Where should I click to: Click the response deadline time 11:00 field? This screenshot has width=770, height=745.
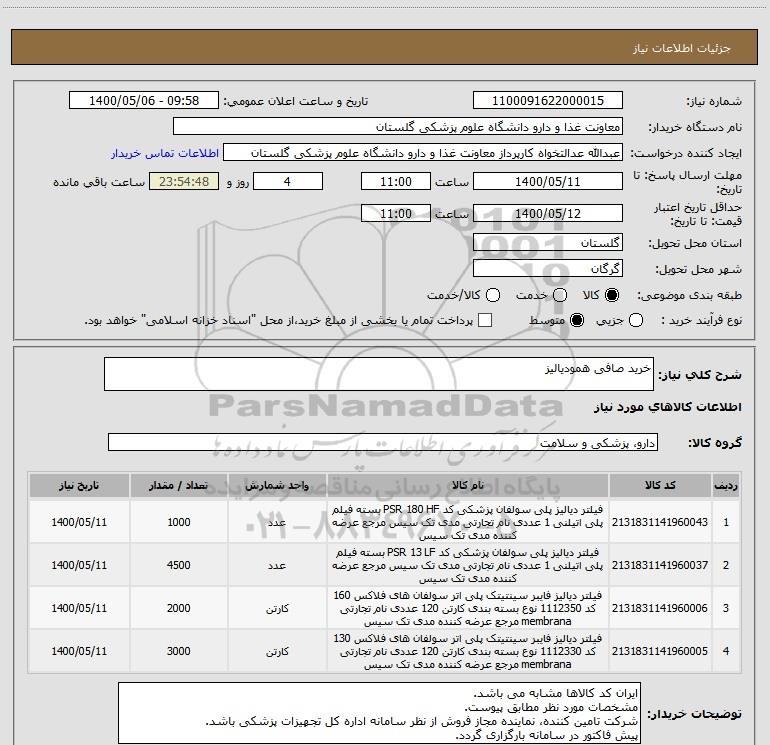coord(396,181)
